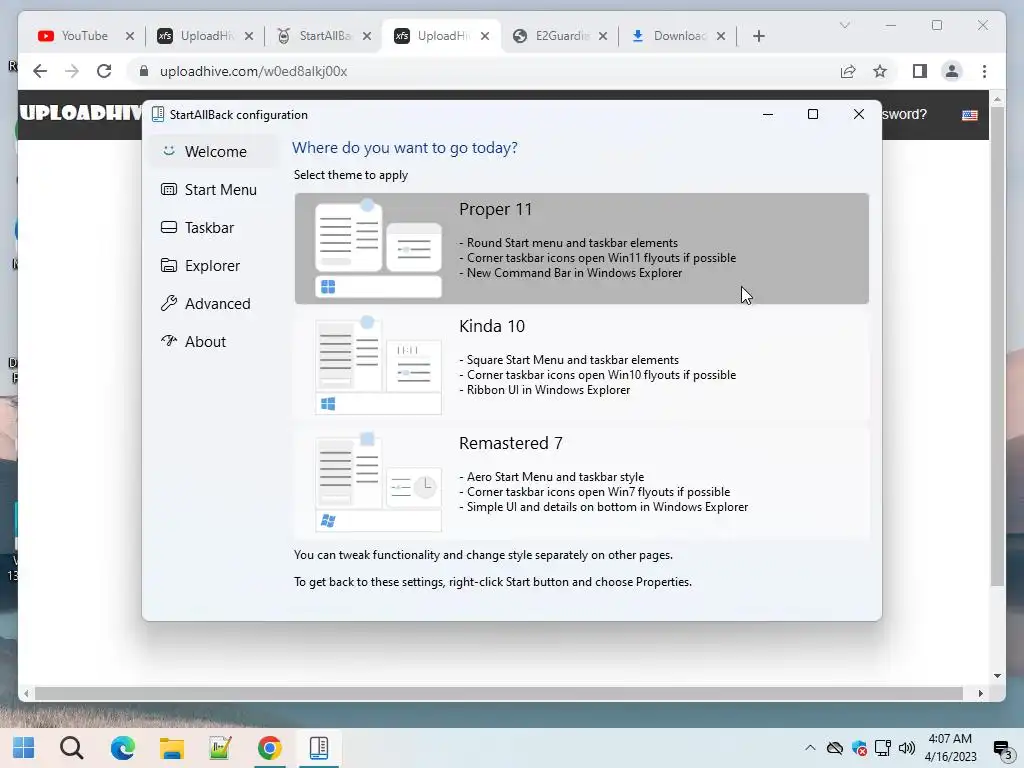Switch to the YouTube browser tab
The height and width of the screenshot is (768, 1024).
coord(84,36)
